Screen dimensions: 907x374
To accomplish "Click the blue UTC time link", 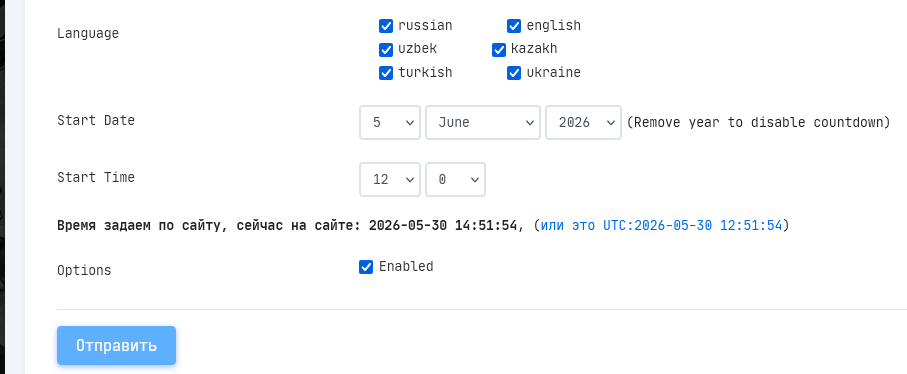I will tap(661, 225).
